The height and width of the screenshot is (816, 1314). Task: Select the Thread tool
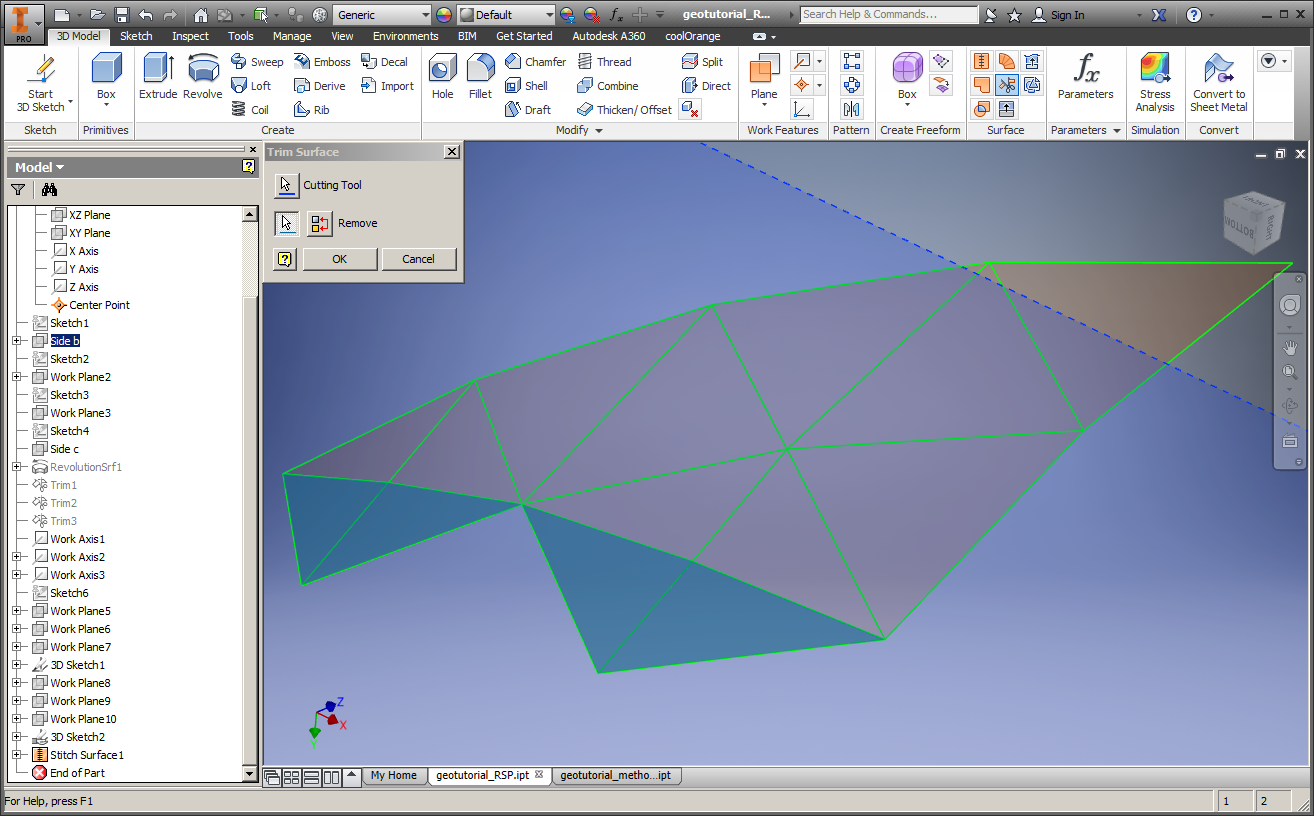tap(604, 62)
